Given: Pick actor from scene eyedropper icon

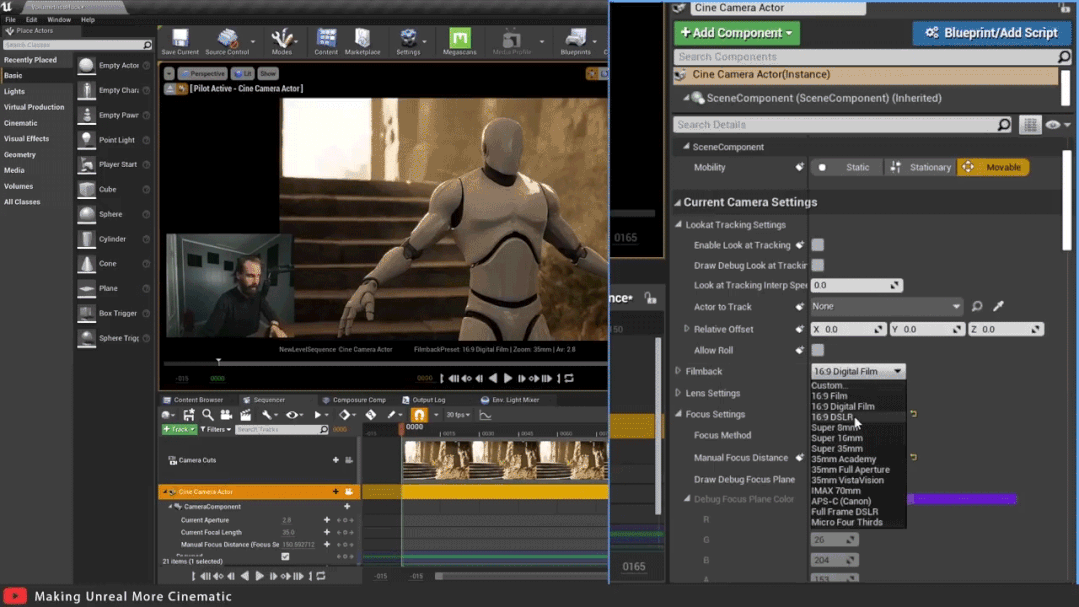Looking at the screenshot, I should pyautogui.click(x=998, y=306).
